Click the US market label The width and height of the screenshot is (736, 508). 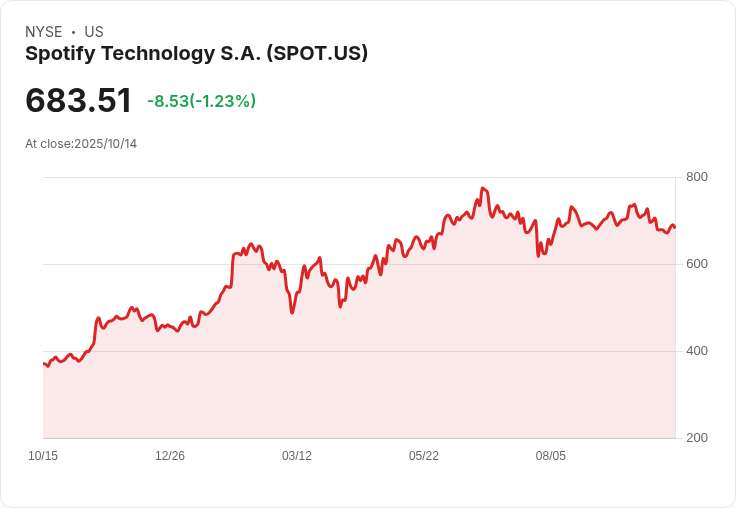[x=94, y=32]
